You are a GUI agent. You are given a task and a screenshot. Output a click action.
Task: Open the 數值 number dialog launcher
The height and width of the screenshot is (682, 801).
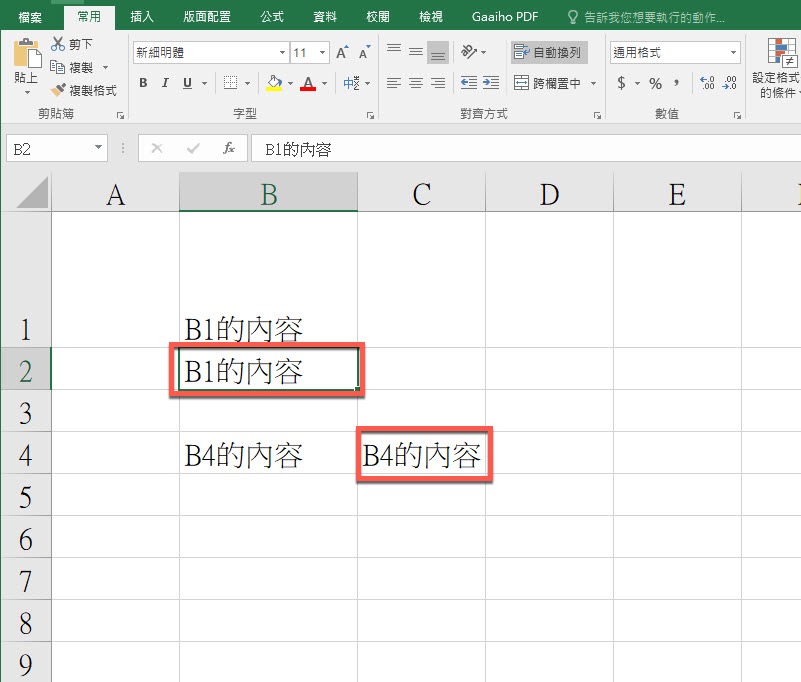[737, 116]
